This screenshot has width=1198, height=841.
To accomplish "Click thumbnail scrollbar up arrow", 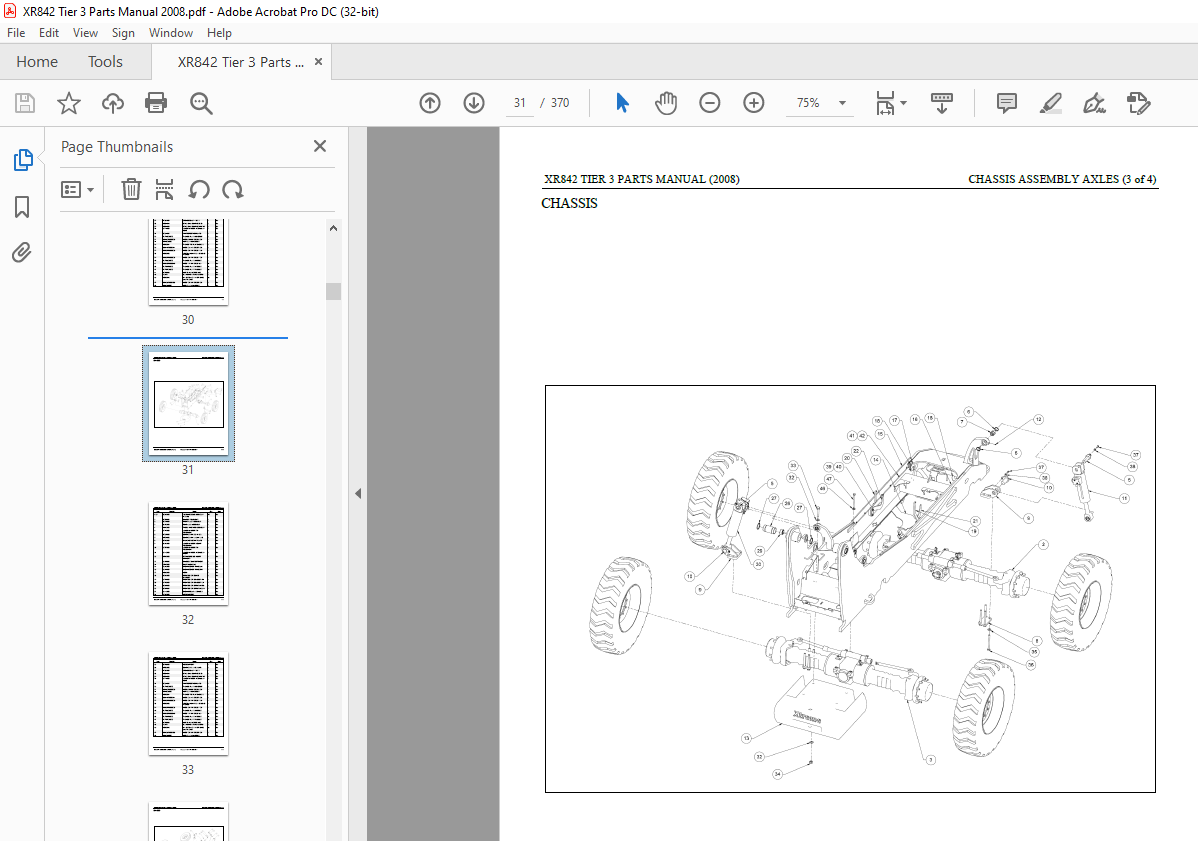I will coord(333,228).
